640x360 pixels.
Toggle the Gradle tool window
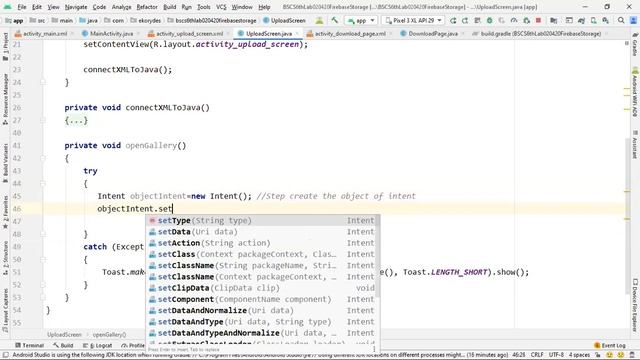click(635, 44)
